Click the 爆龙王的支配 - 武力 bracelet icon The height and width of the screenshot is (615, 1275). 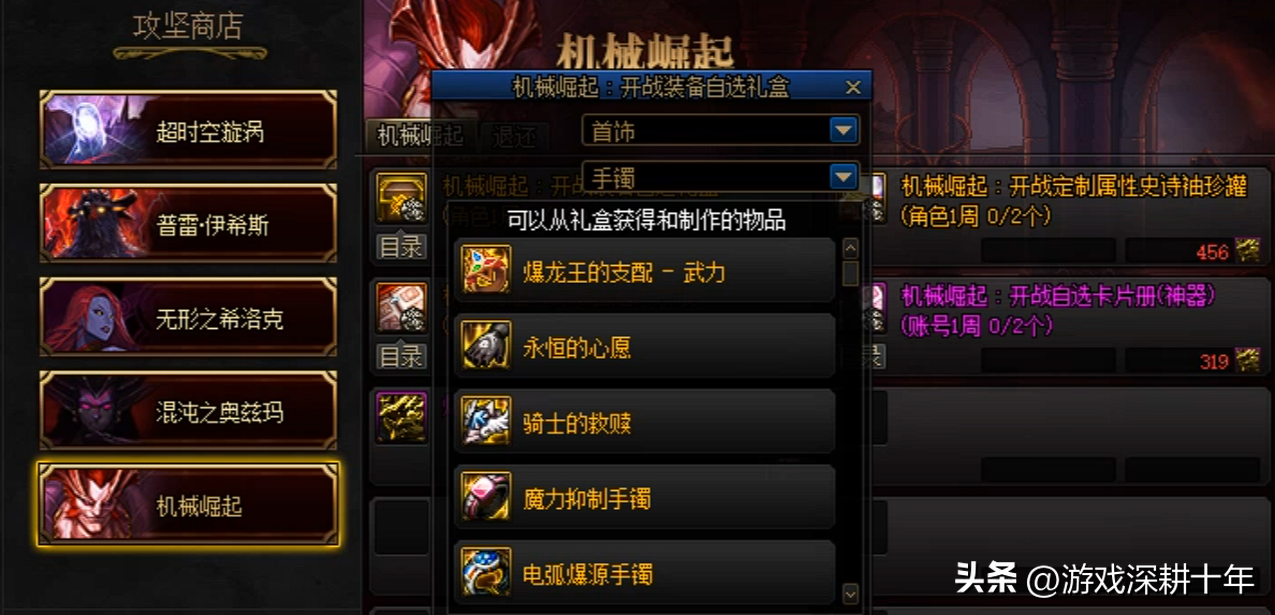[486, 271]
